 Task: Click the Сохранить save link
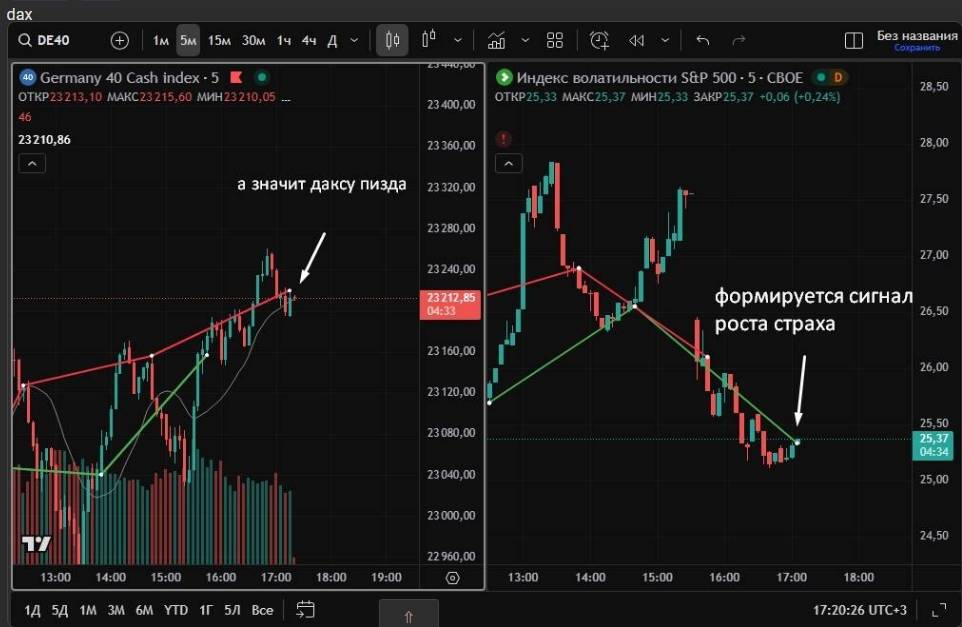click(x=916, y=48)
